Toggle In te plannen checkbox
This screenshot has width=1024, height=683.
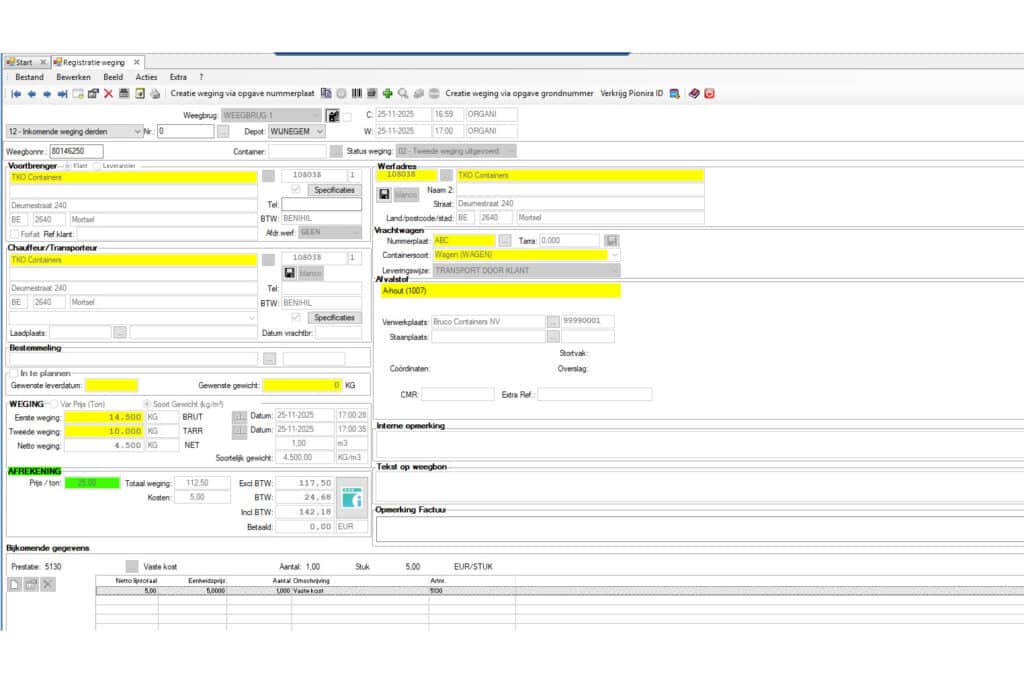pyautogui.click(x=14, y=373)
